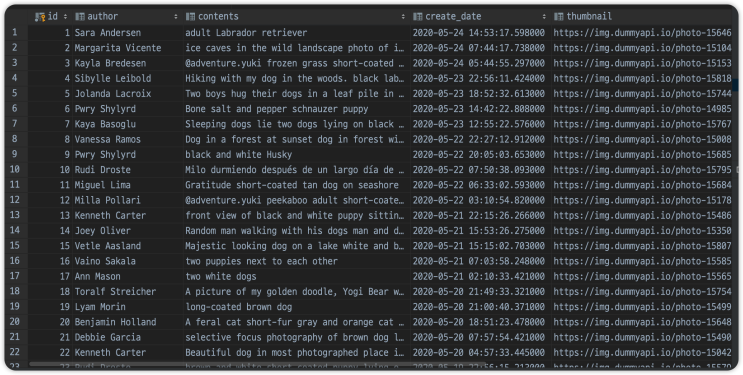Select the author column header label
The height and width of the screenshot is (375, 743).
(102, 17)
